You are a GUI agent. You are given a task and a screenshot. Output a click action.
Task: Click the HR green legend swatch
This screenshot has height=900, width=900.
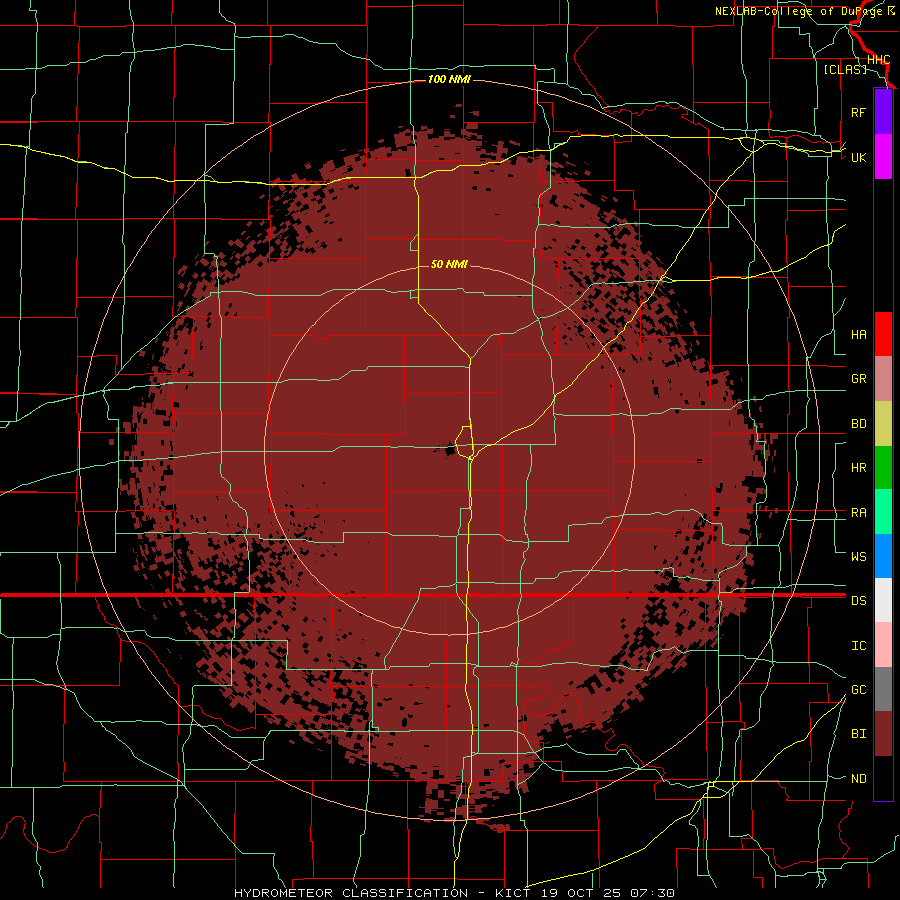point(883,468)
